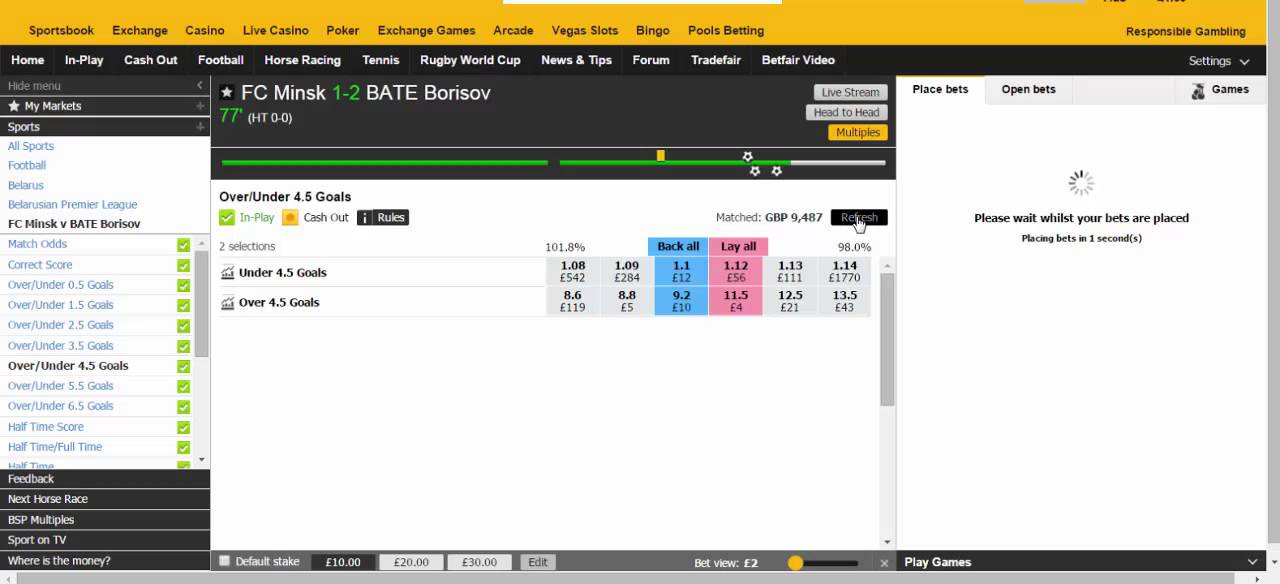Toggle Over/Under 5.5 Goals checkbox

pyautogui.click(x=183, y=386)
